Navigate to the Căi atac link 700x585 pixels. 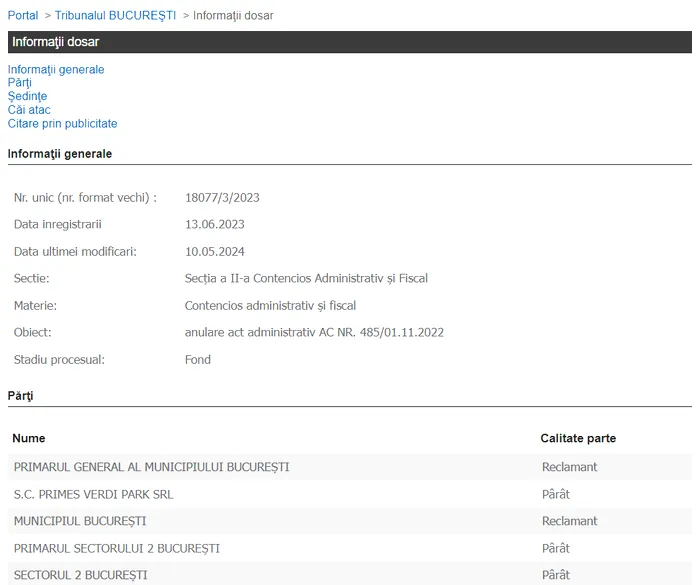point(29,110)
